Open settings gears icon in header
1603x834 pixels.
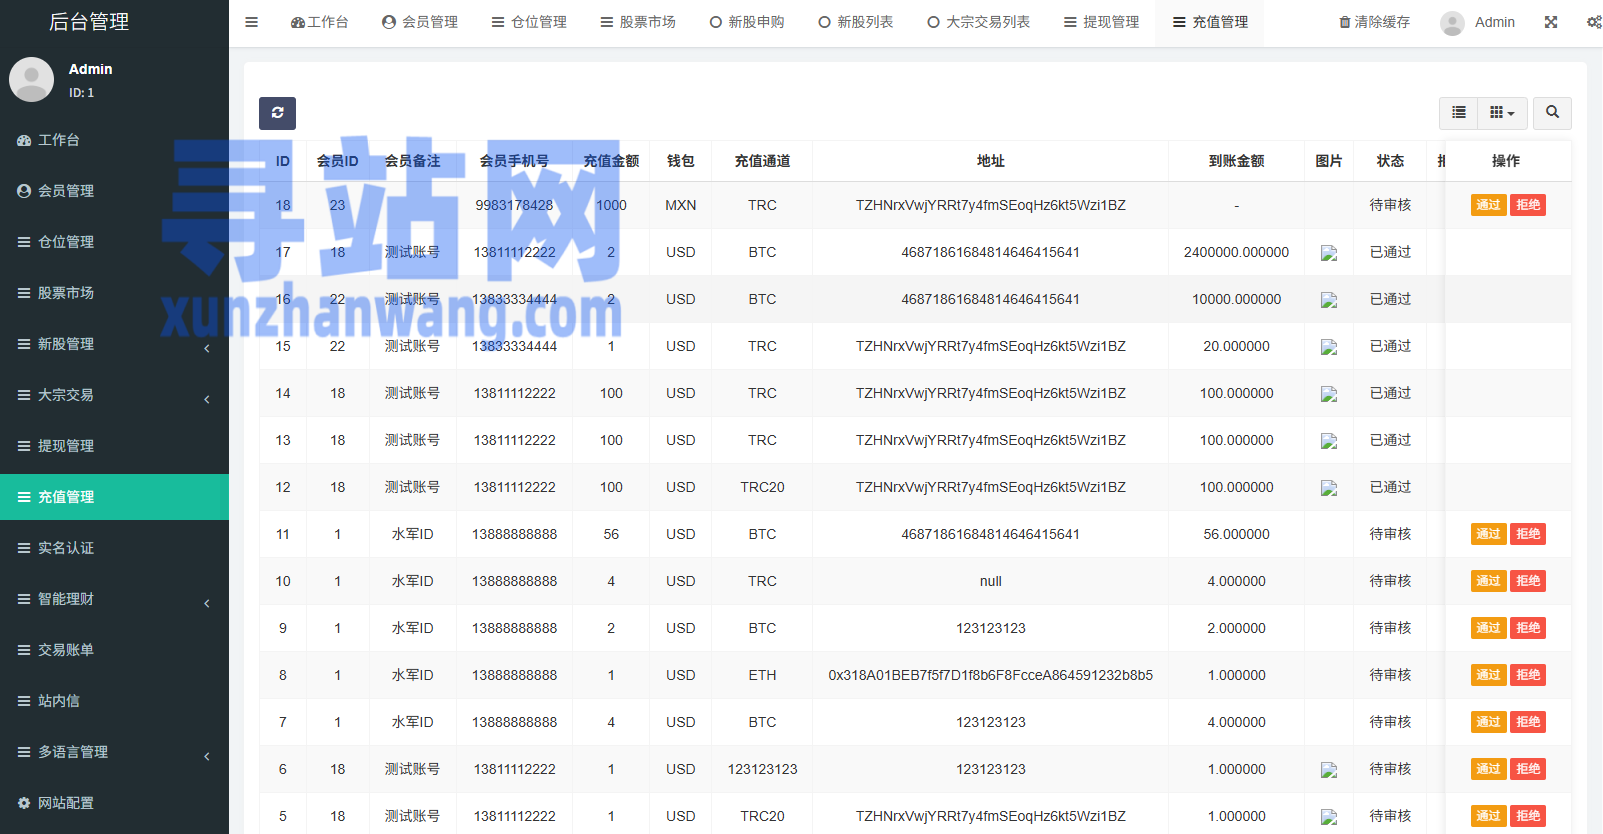pyautogui.click(x=1593, y=22)
